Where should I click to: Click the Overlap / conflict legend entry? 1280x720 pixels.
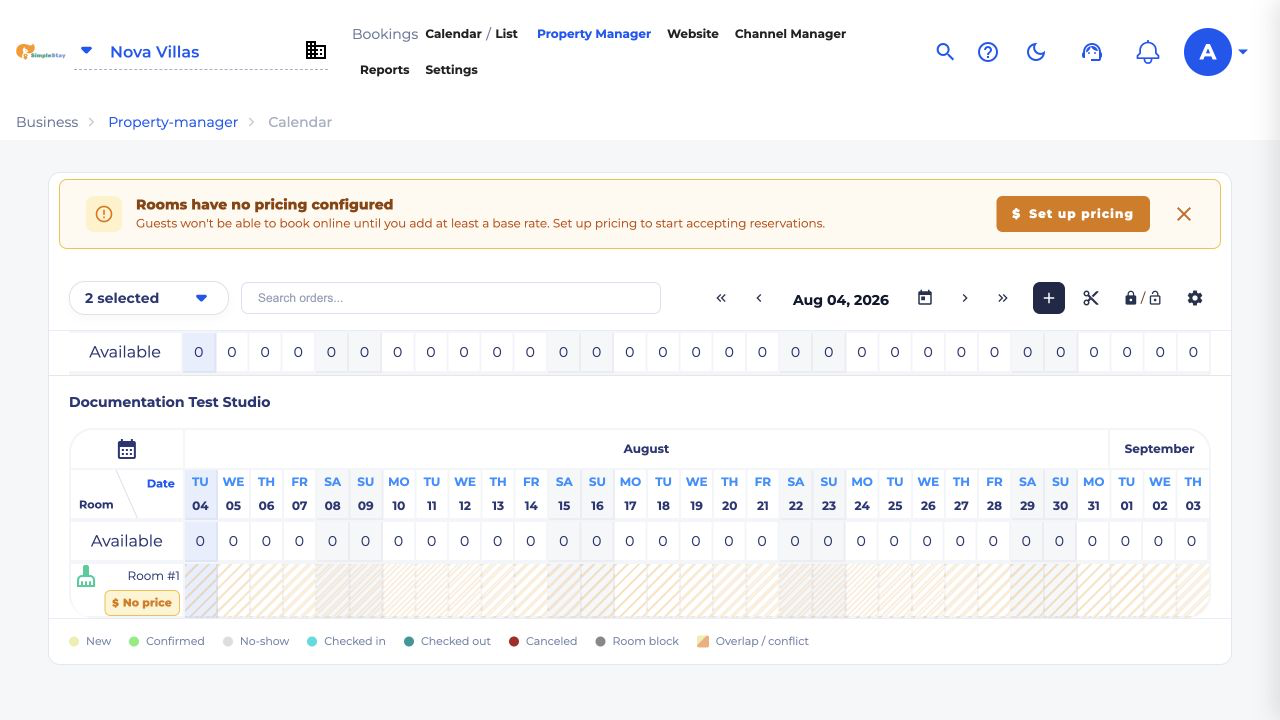coord(753,641)
